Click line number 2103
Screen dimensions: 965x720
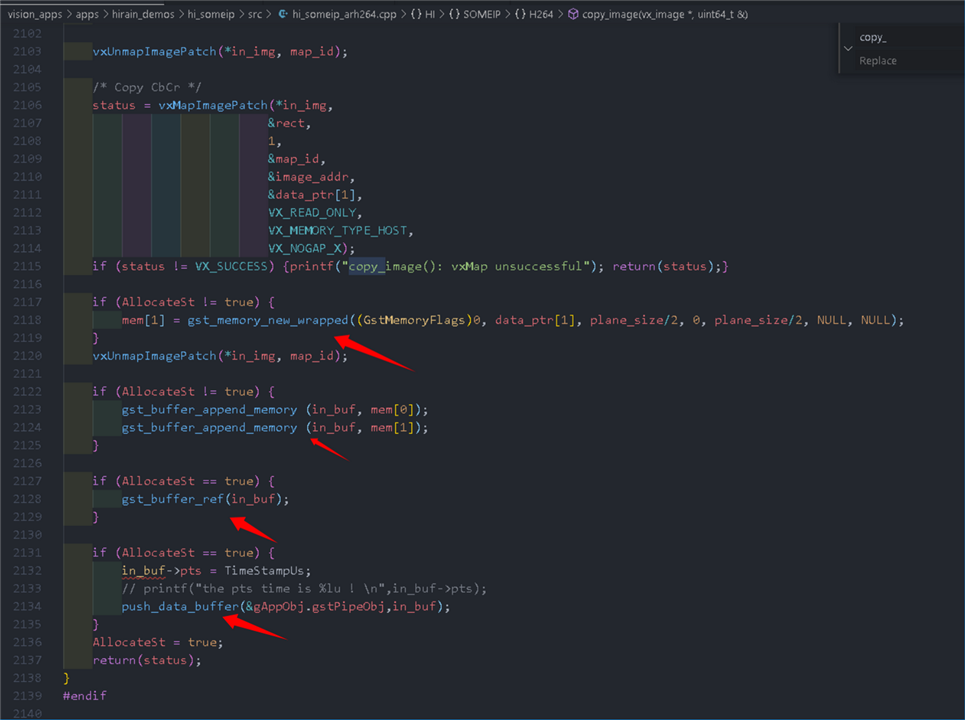click(x=27, y=51)
